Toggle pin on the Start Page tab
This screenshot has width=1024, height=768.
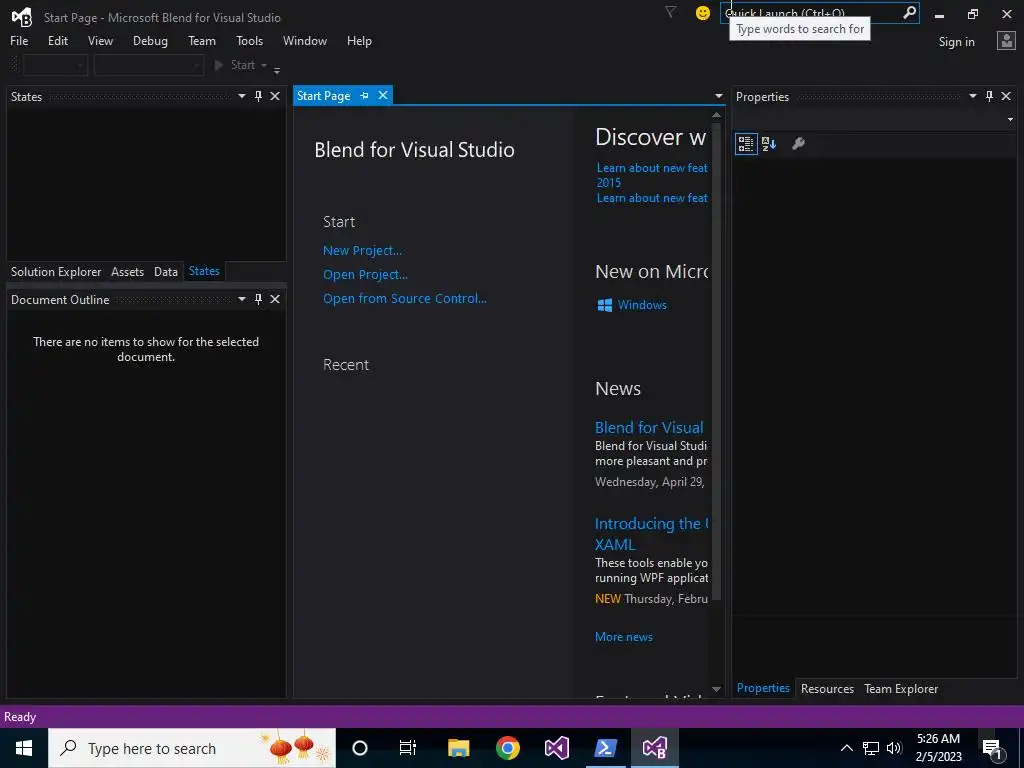pyautogui.click(x=364, y=95)
